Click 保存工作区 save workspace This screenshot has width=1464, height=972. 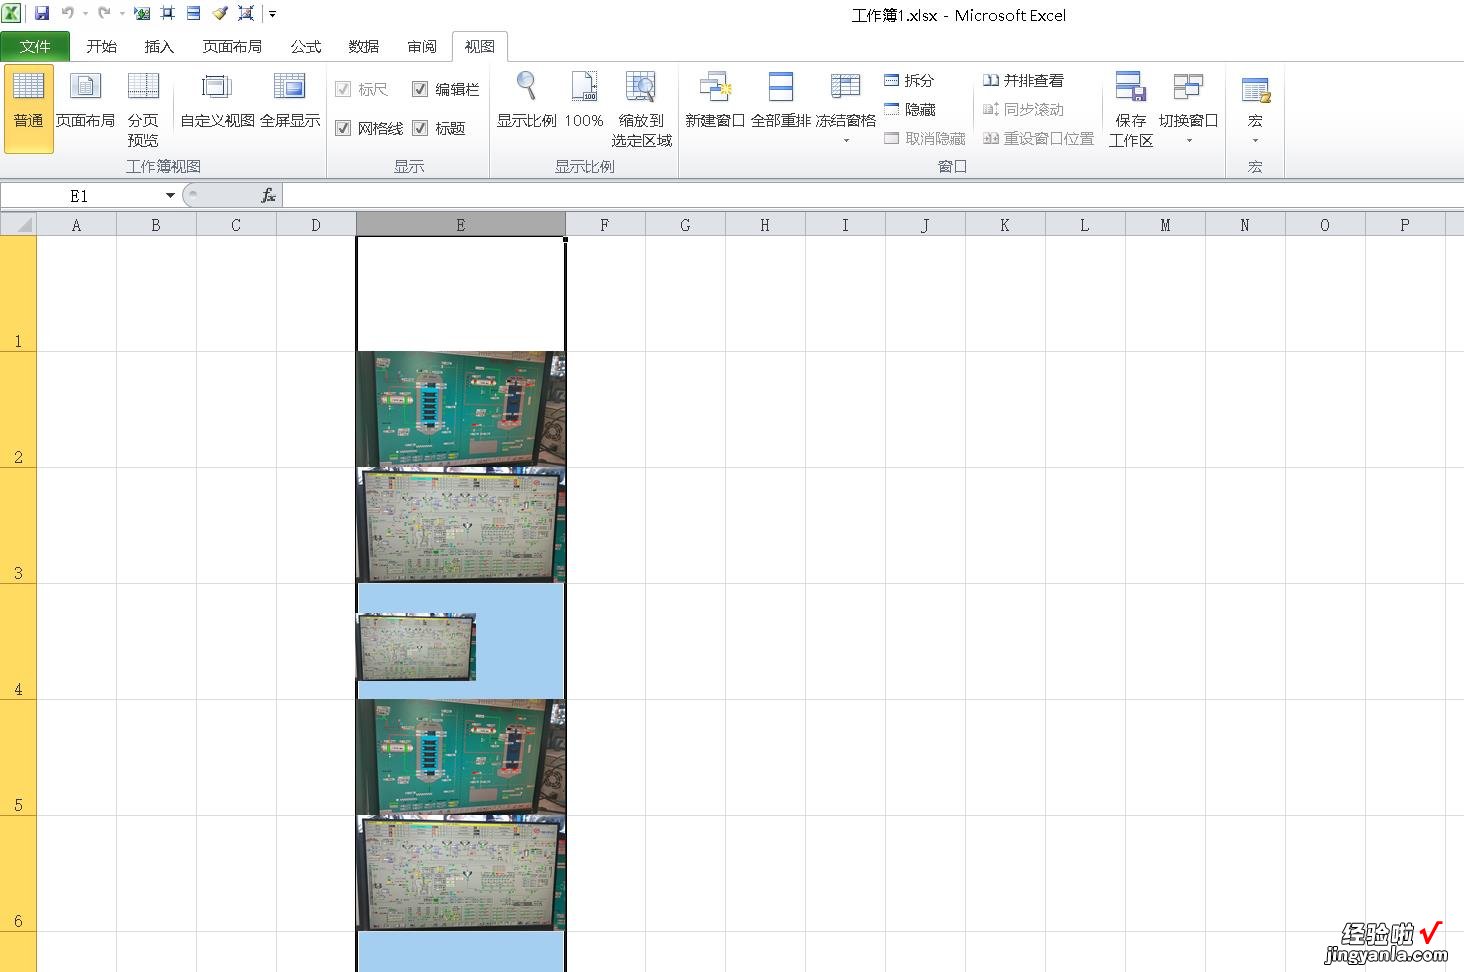tap(1131, 110)
